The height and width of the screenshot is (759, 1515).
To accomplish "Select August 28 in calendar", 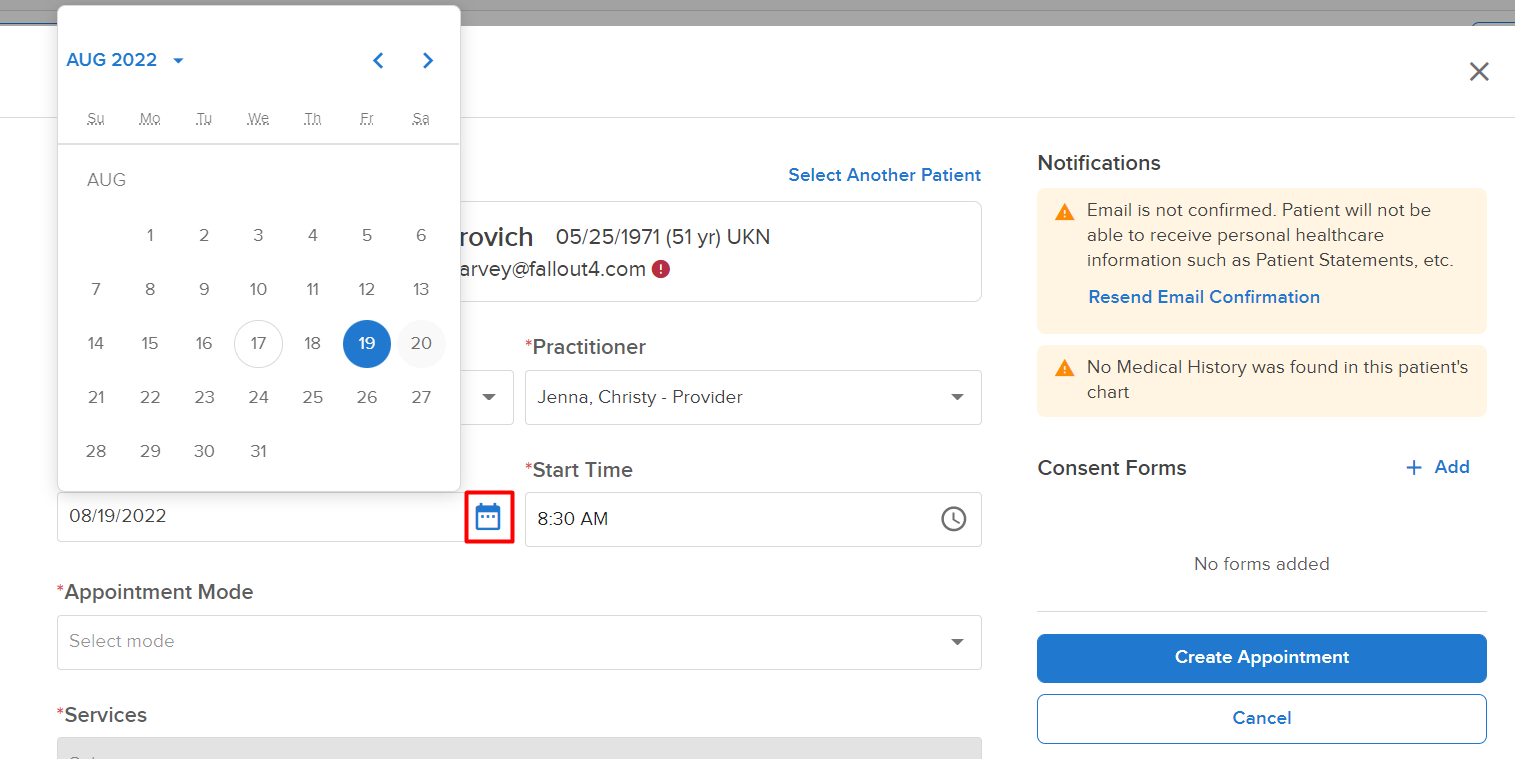I will point(96,452).
